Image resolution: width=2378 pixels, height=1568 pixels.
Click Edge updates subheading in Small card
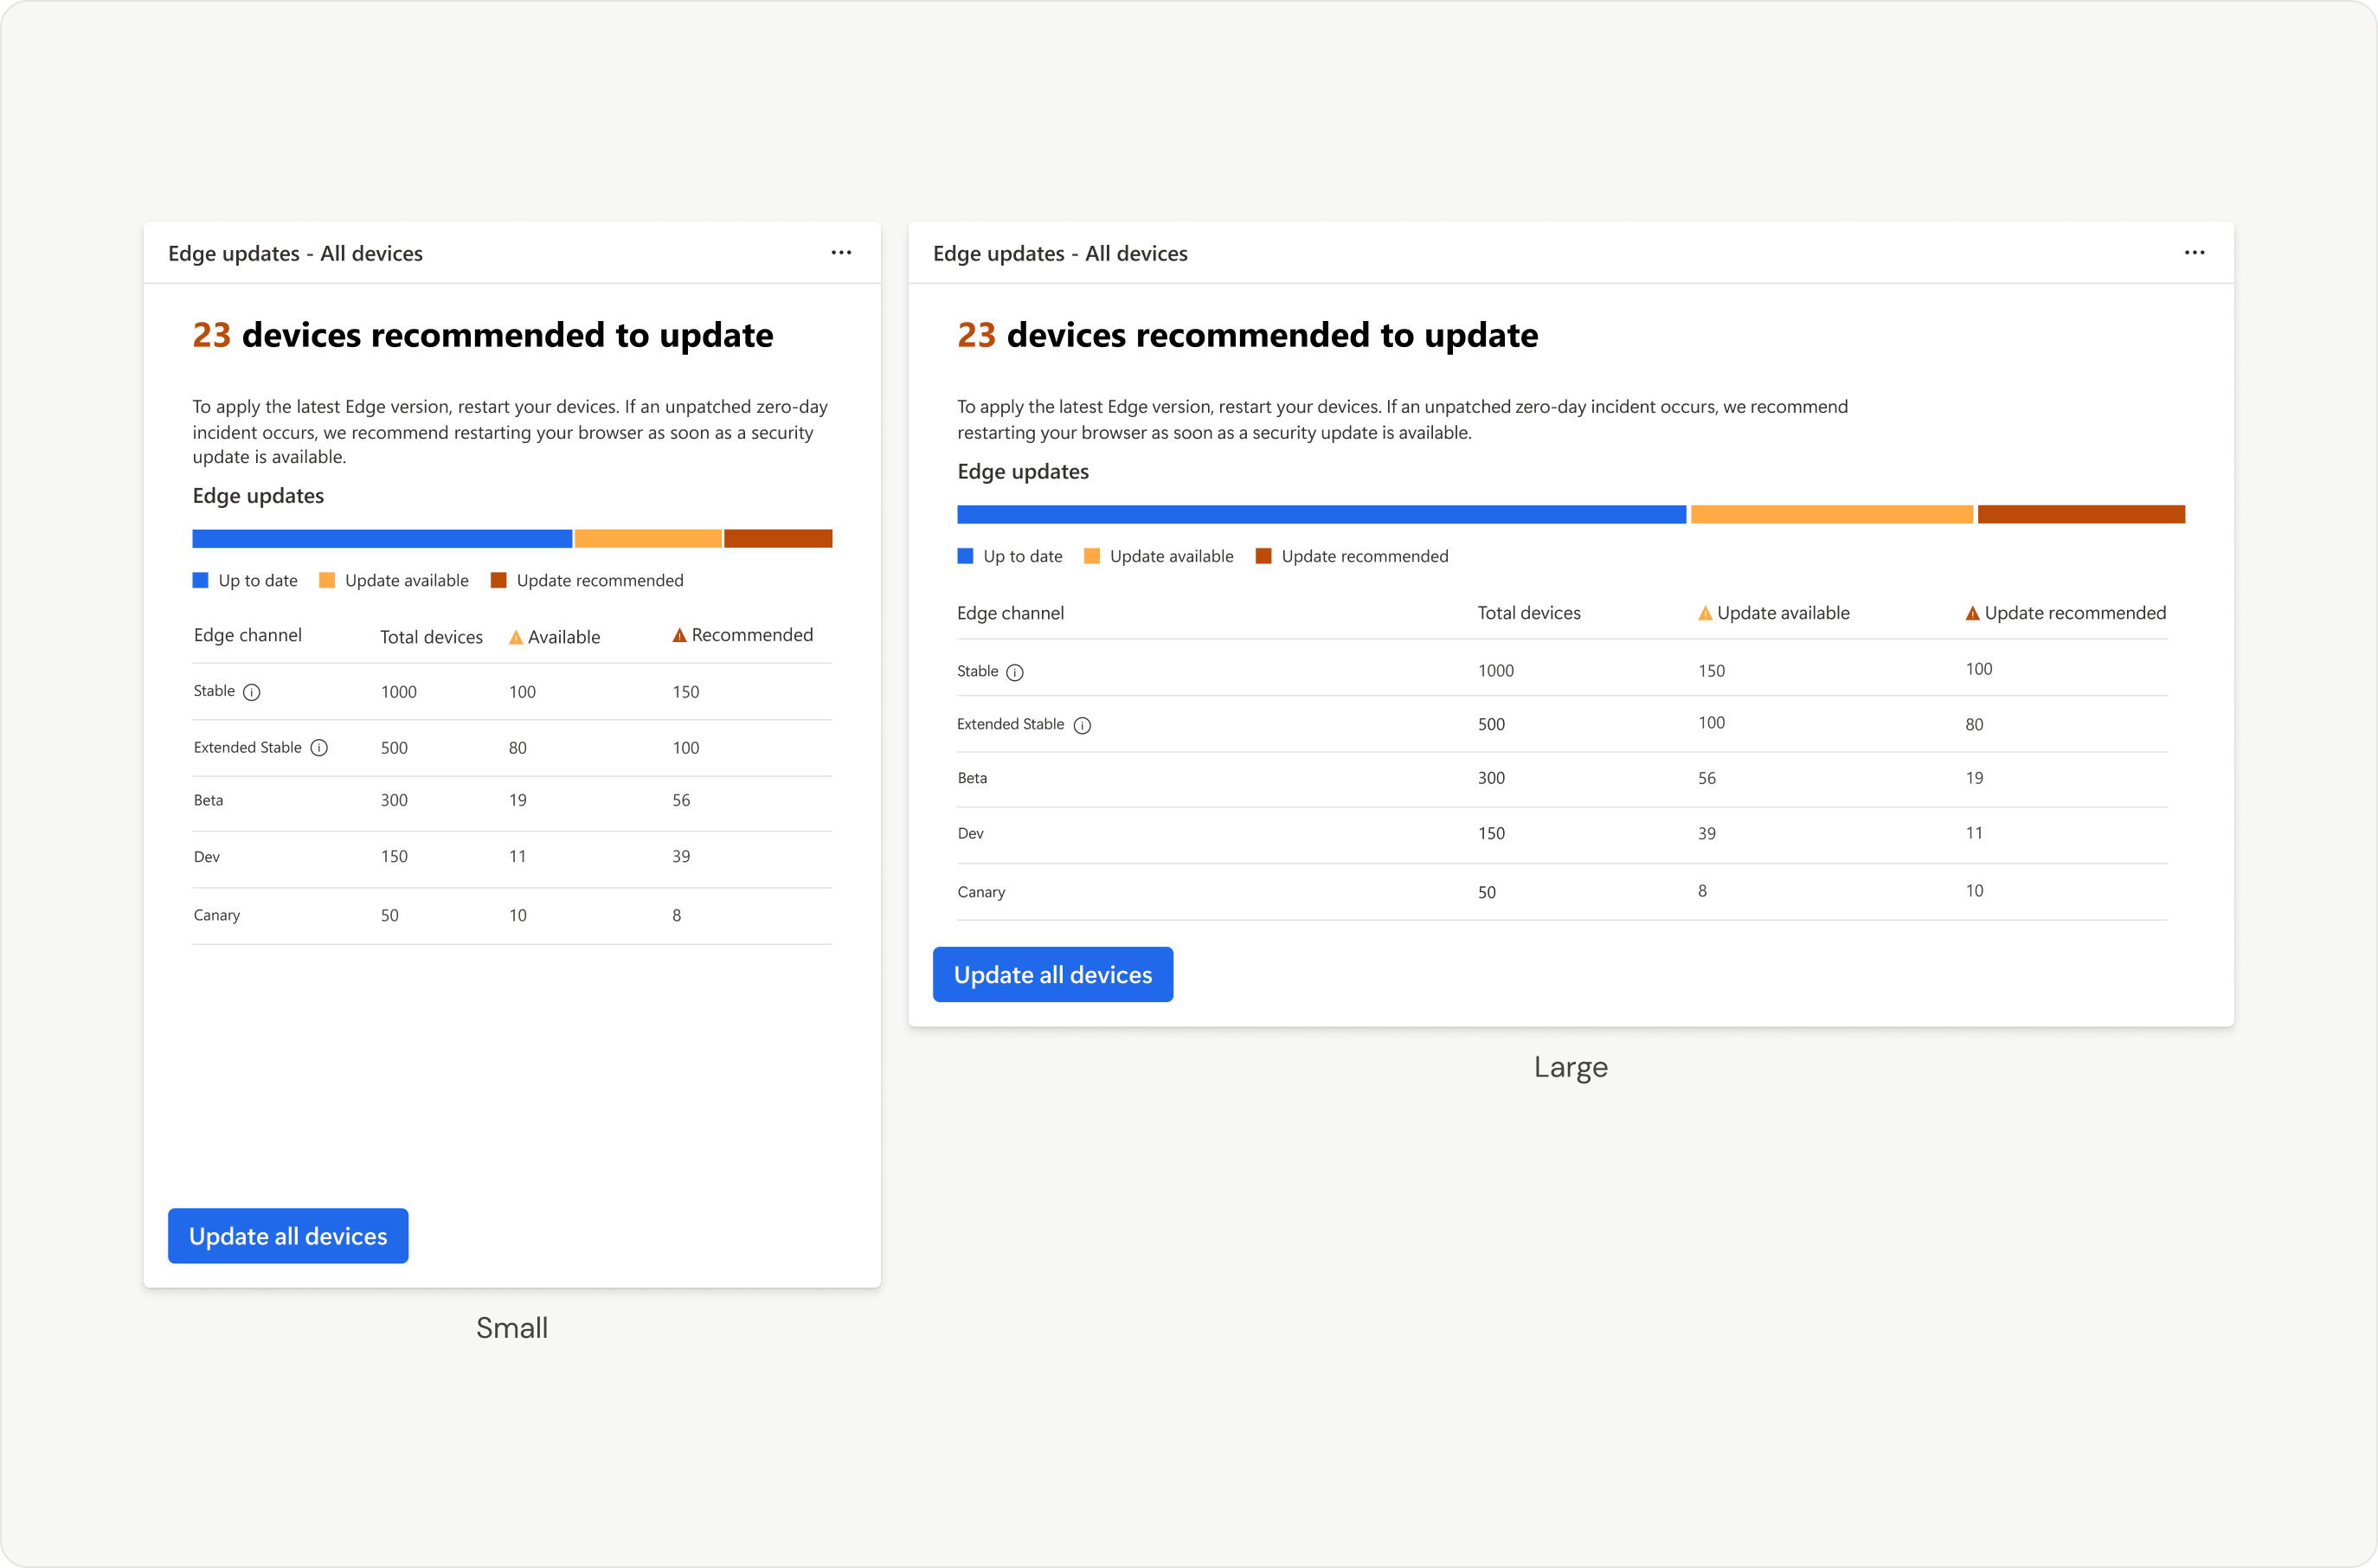point(258,496)
